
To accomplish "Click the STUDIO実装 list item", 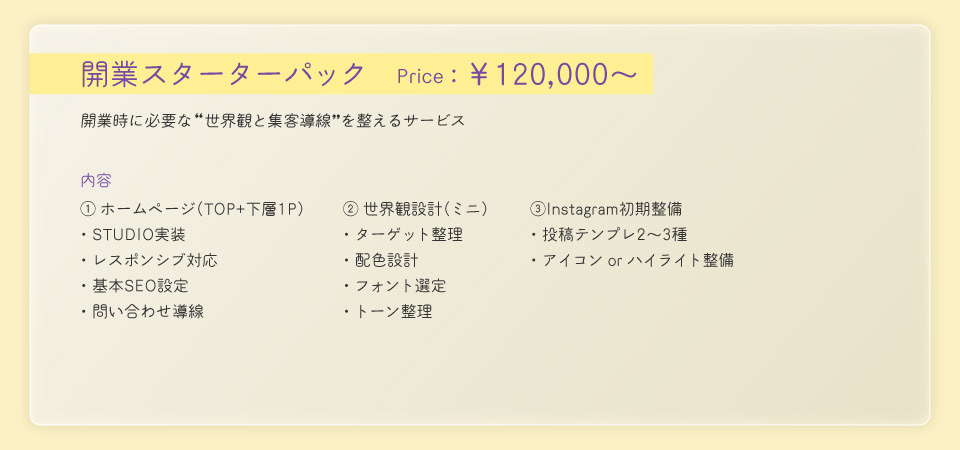I will pyautogui.click(x=133, y=235).
